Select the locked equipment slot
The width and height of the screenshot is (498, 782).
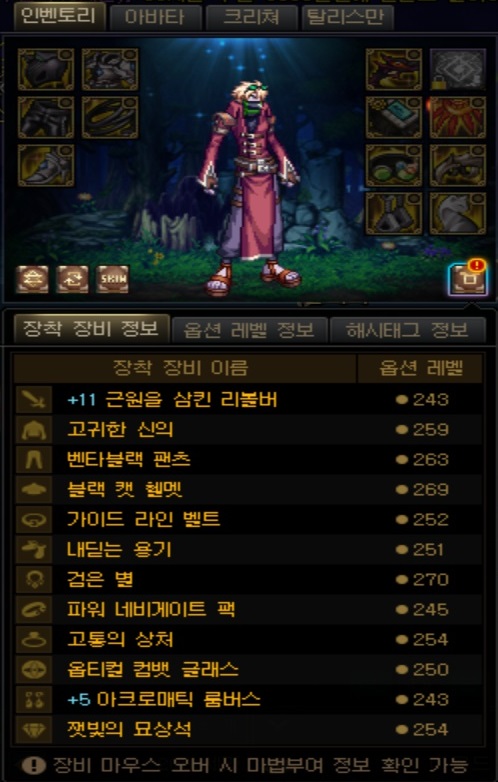458,70
